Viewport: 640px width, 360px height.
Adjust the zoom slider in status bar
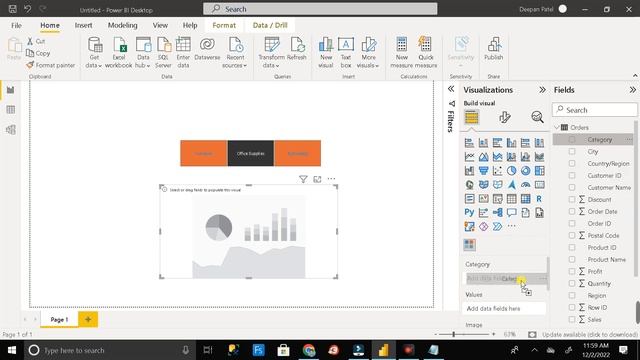[x=453, y=334]
